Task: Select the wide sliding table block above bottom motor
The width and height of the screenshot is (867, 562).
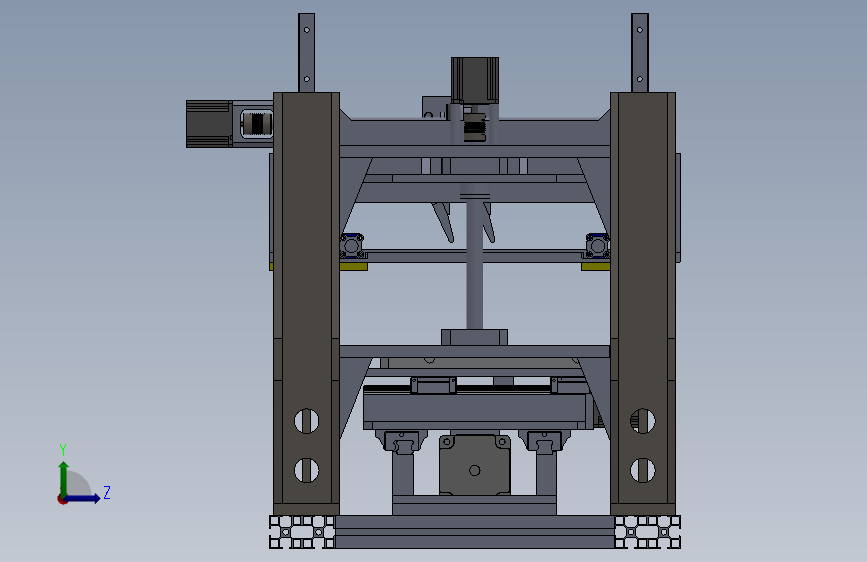Action: point(478,411)
